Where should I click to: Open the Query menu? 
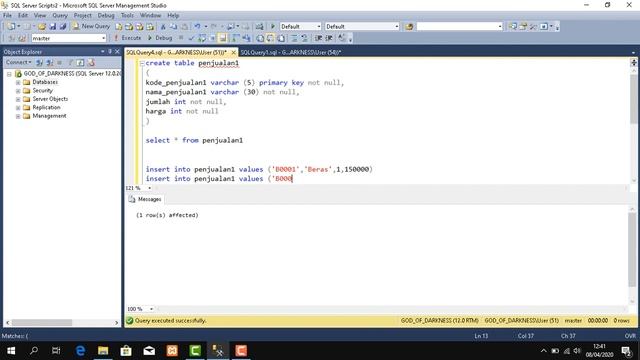pos(60,16)
